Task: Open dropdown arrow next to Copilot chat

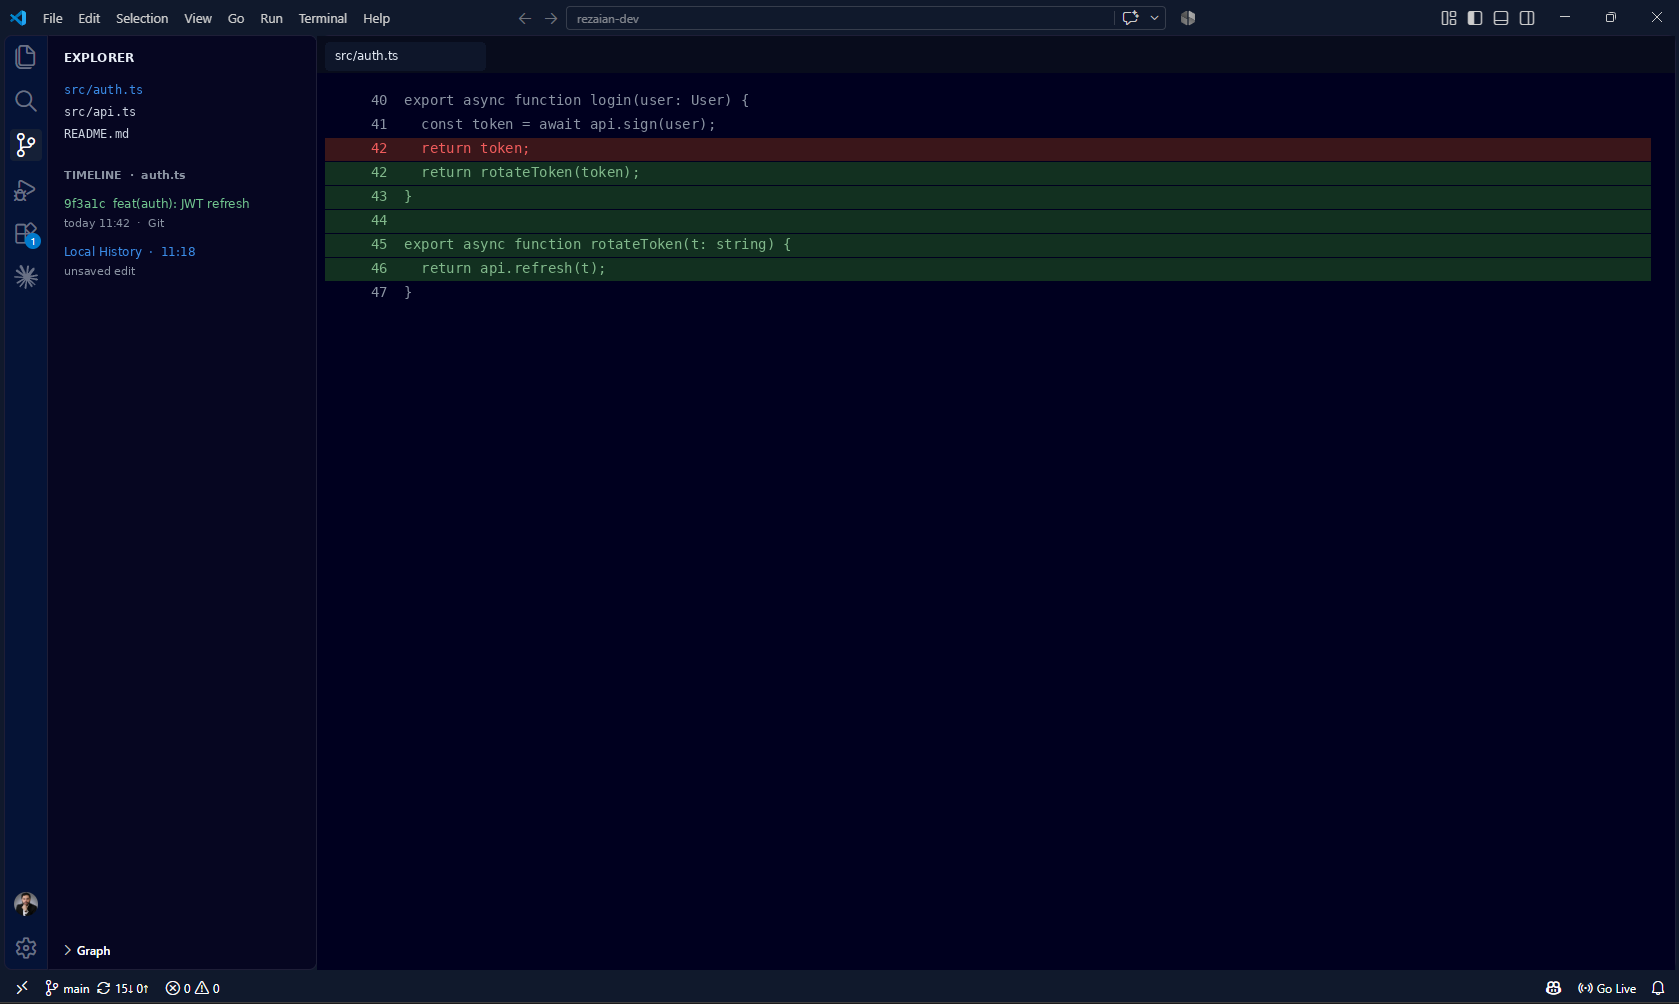Action: tap(1155, 18)
